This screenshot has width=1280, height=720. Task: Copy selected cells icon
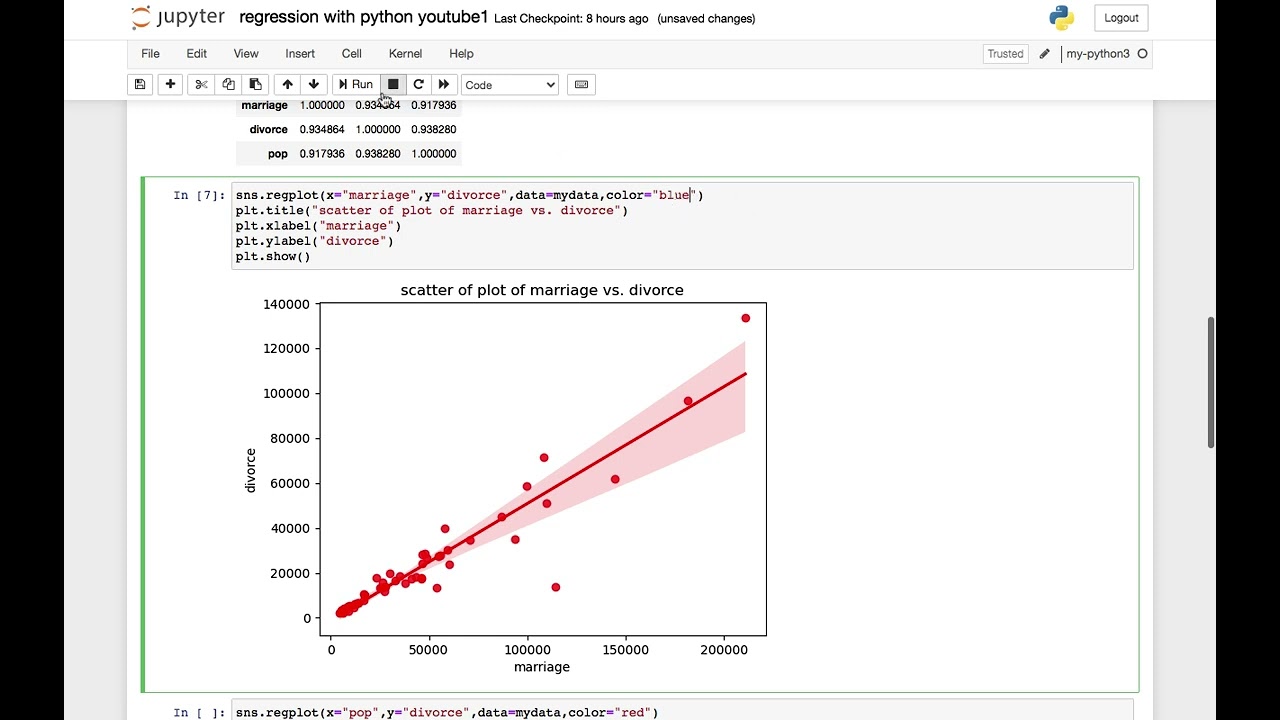(228, 85)
